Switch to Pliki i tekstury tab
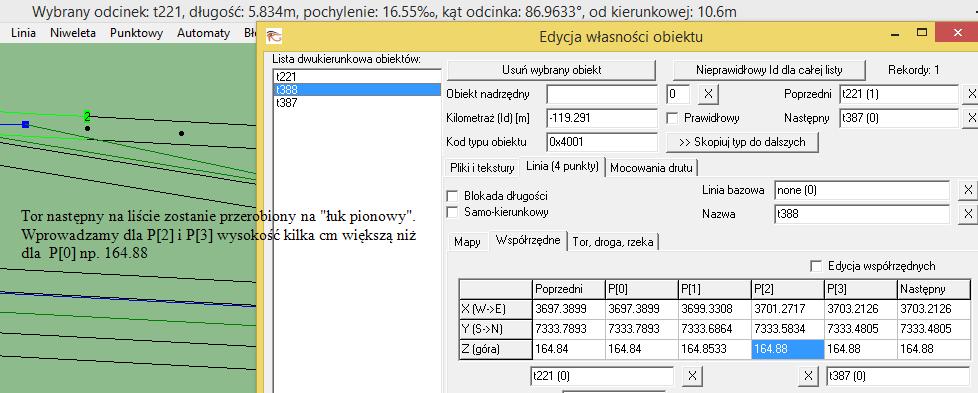This screenshot has width=978, height=393. point(482,168)
